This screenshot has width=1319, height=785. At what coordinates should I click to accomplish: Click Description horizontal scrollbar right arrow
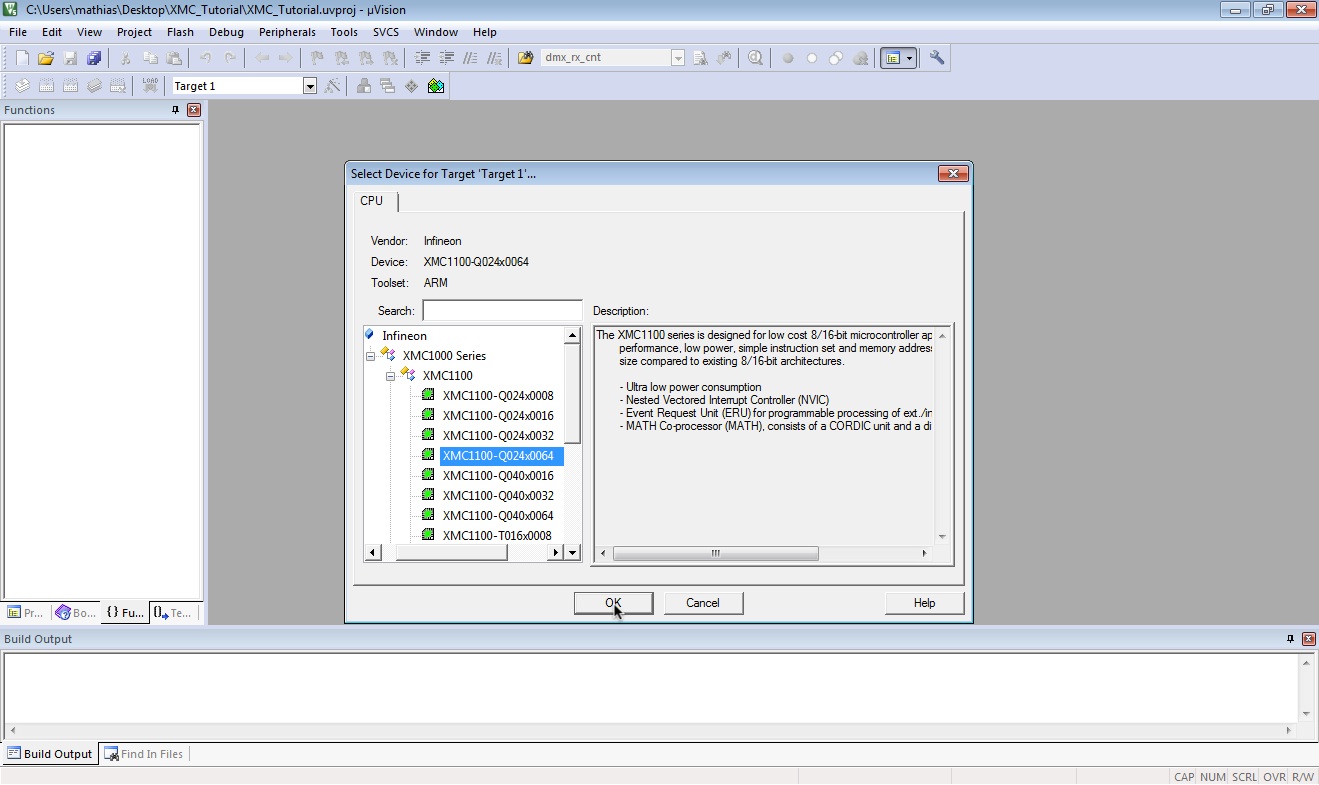pos(924,553)
